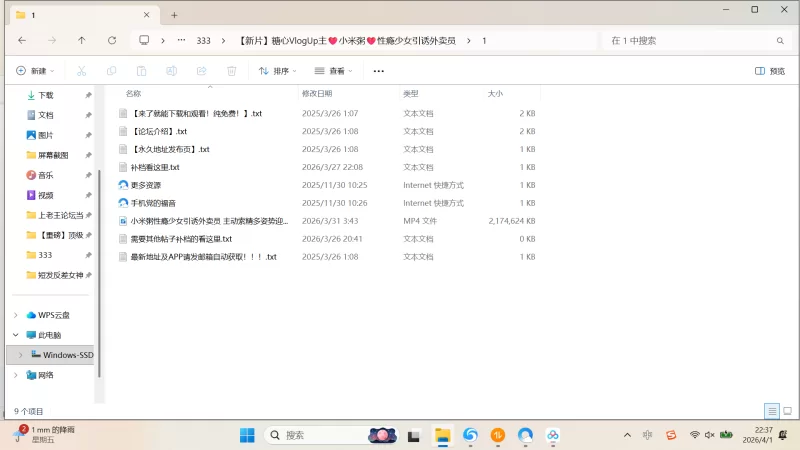Screen dimensions: 800x450
Task: Click the Share icon in toolbar
Action: click(202, 71)
